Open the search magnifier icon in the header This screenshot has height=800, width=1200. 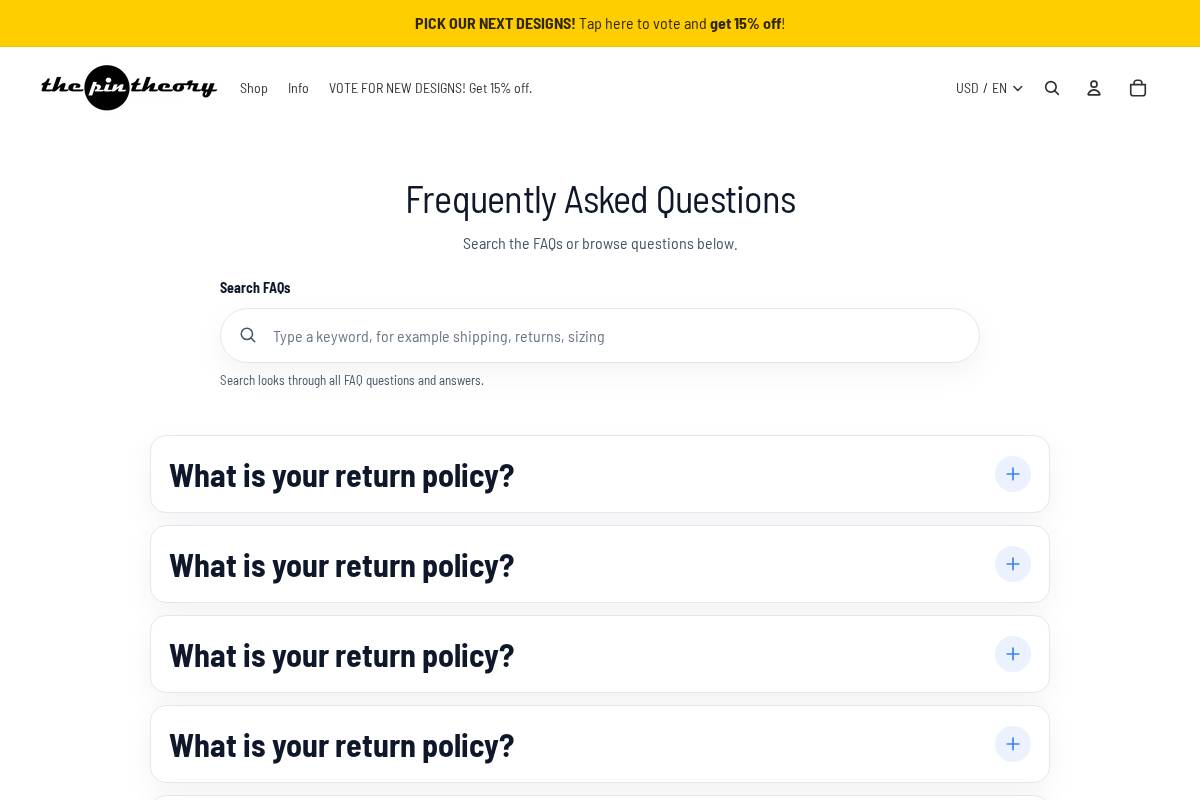coord(1052,88)
